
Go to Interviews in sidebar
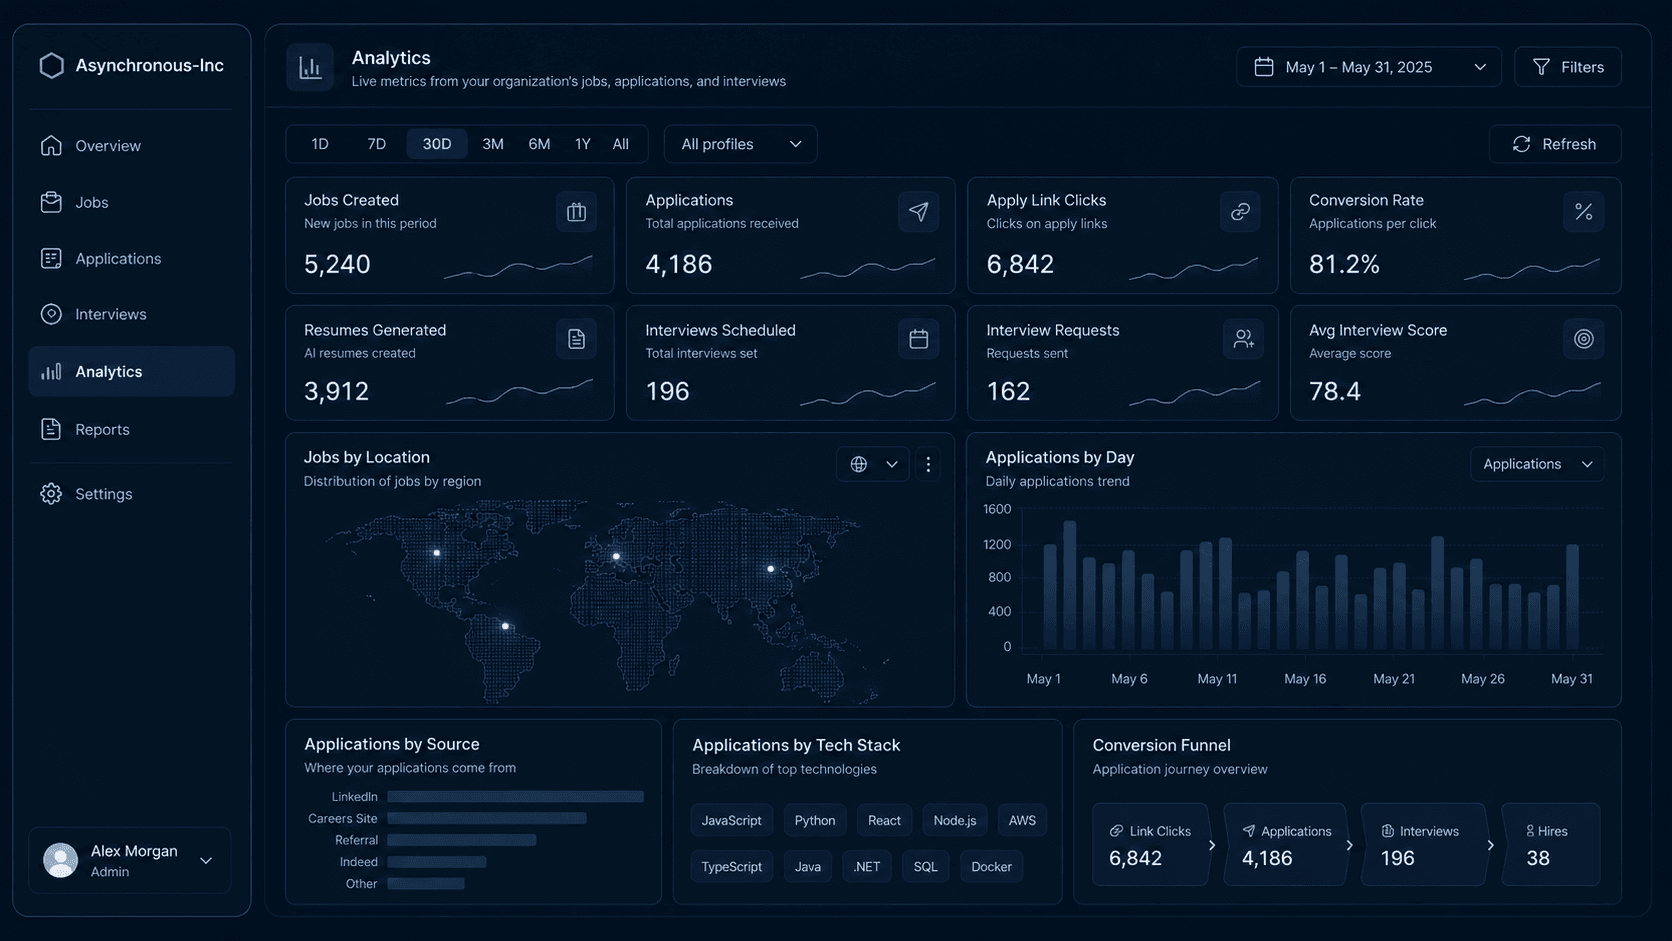tap(131, 314)
